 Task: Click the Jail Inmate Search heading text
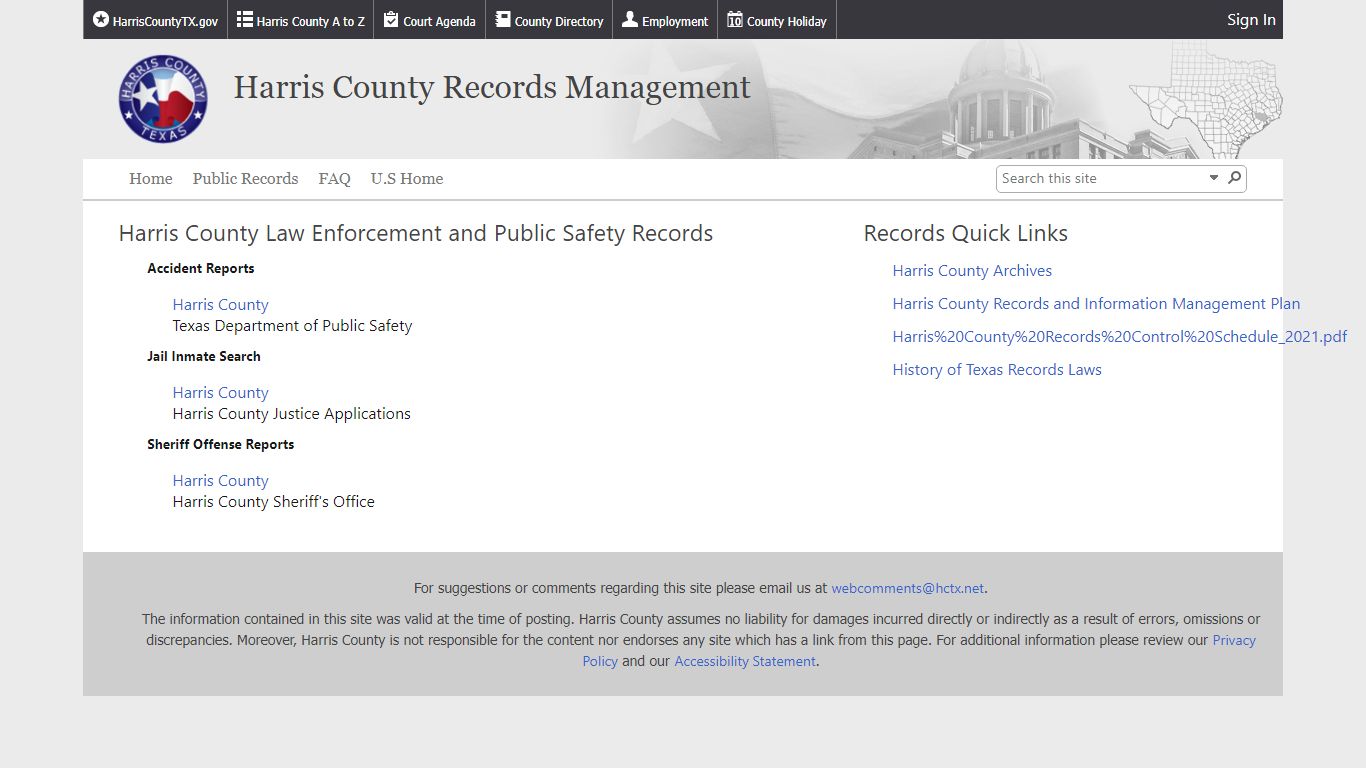pos(204,357)
